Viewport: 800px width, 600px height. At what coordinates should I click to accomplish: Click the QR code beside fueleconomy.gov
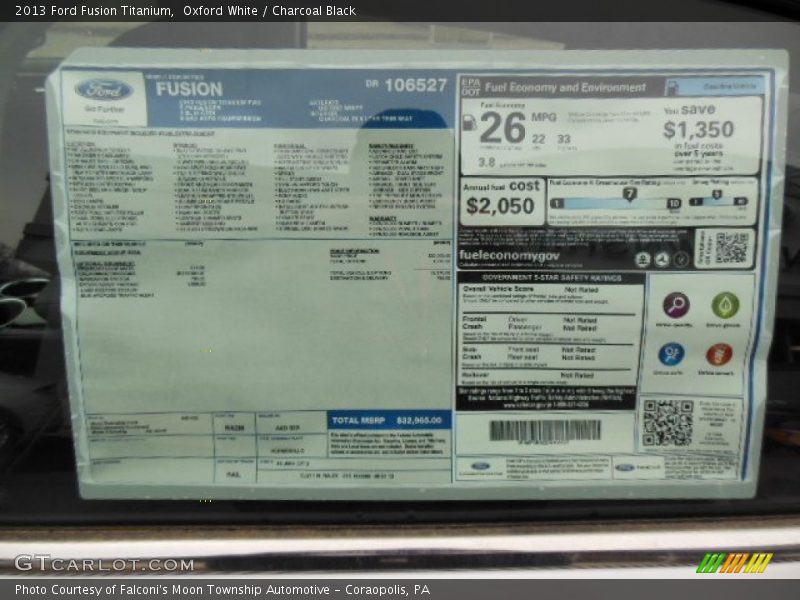coord(732,248)
